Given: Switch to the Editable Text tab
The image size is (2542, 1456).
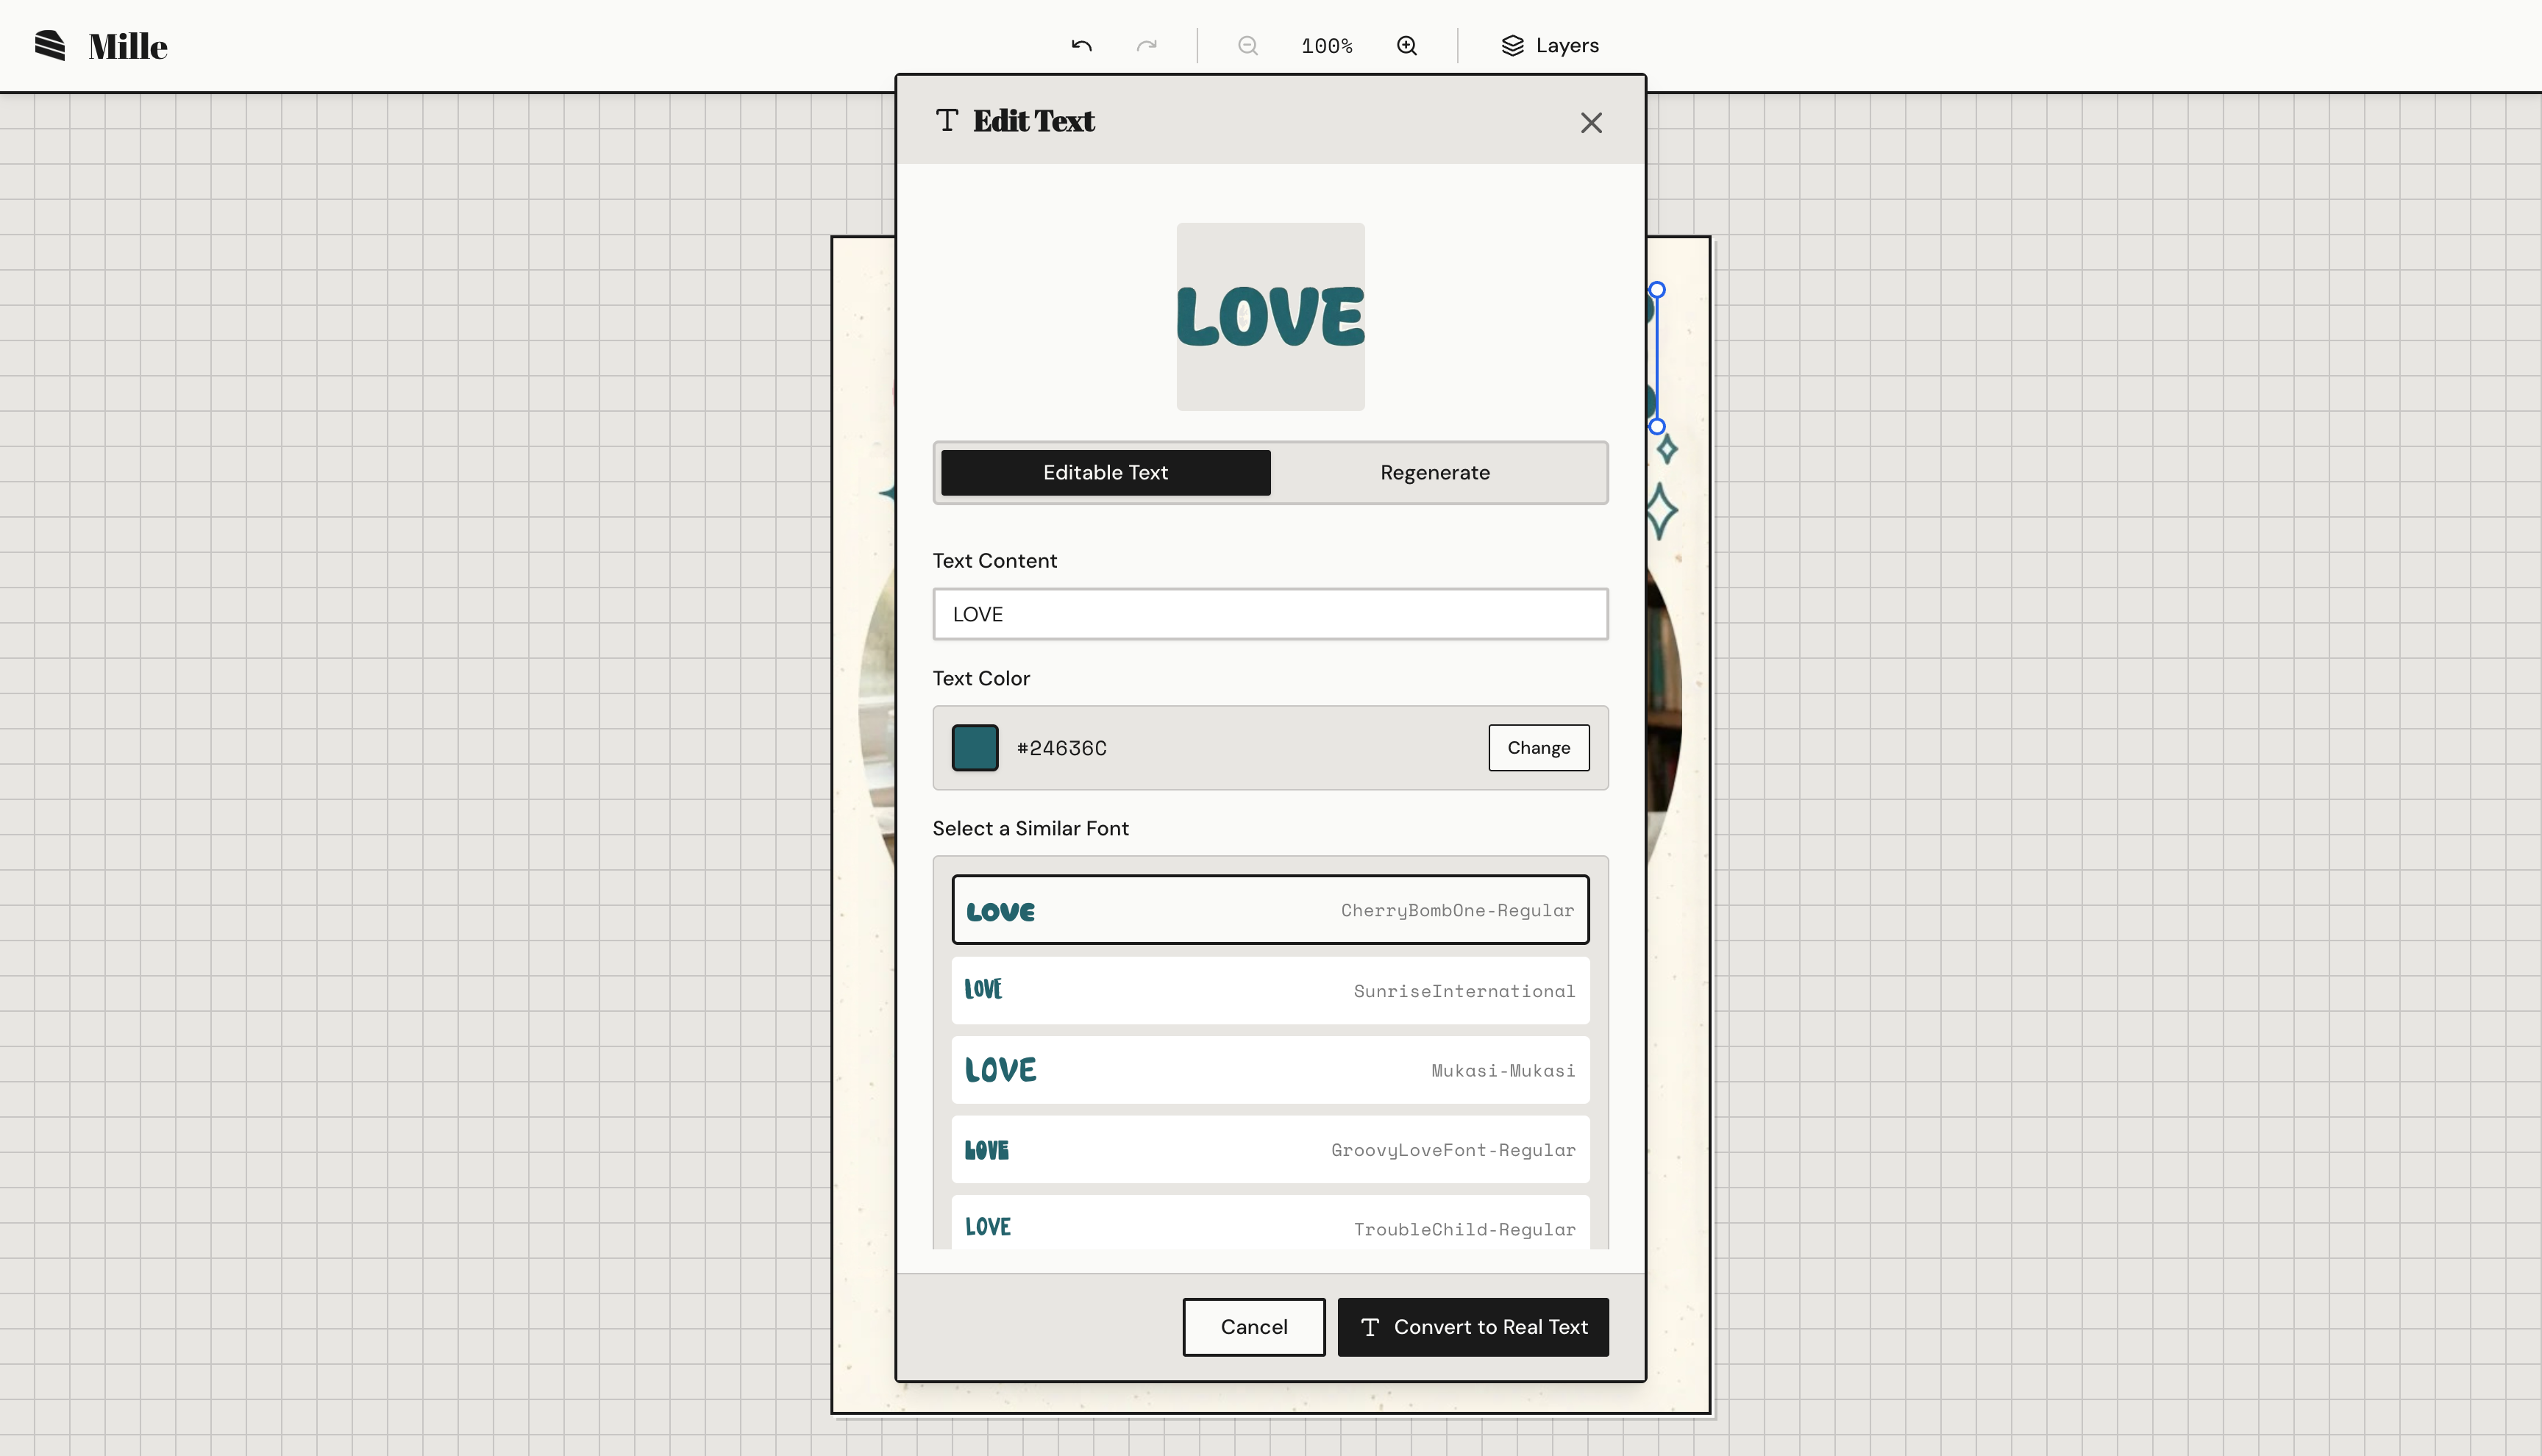Looking at the screenshot, I should point(1105,473).
